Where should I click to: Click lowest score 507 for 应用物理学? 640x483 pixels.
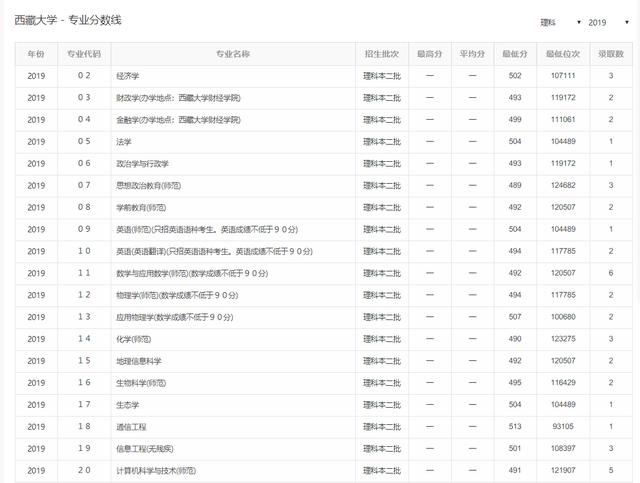pyautogui.click(x=515, y=317)
